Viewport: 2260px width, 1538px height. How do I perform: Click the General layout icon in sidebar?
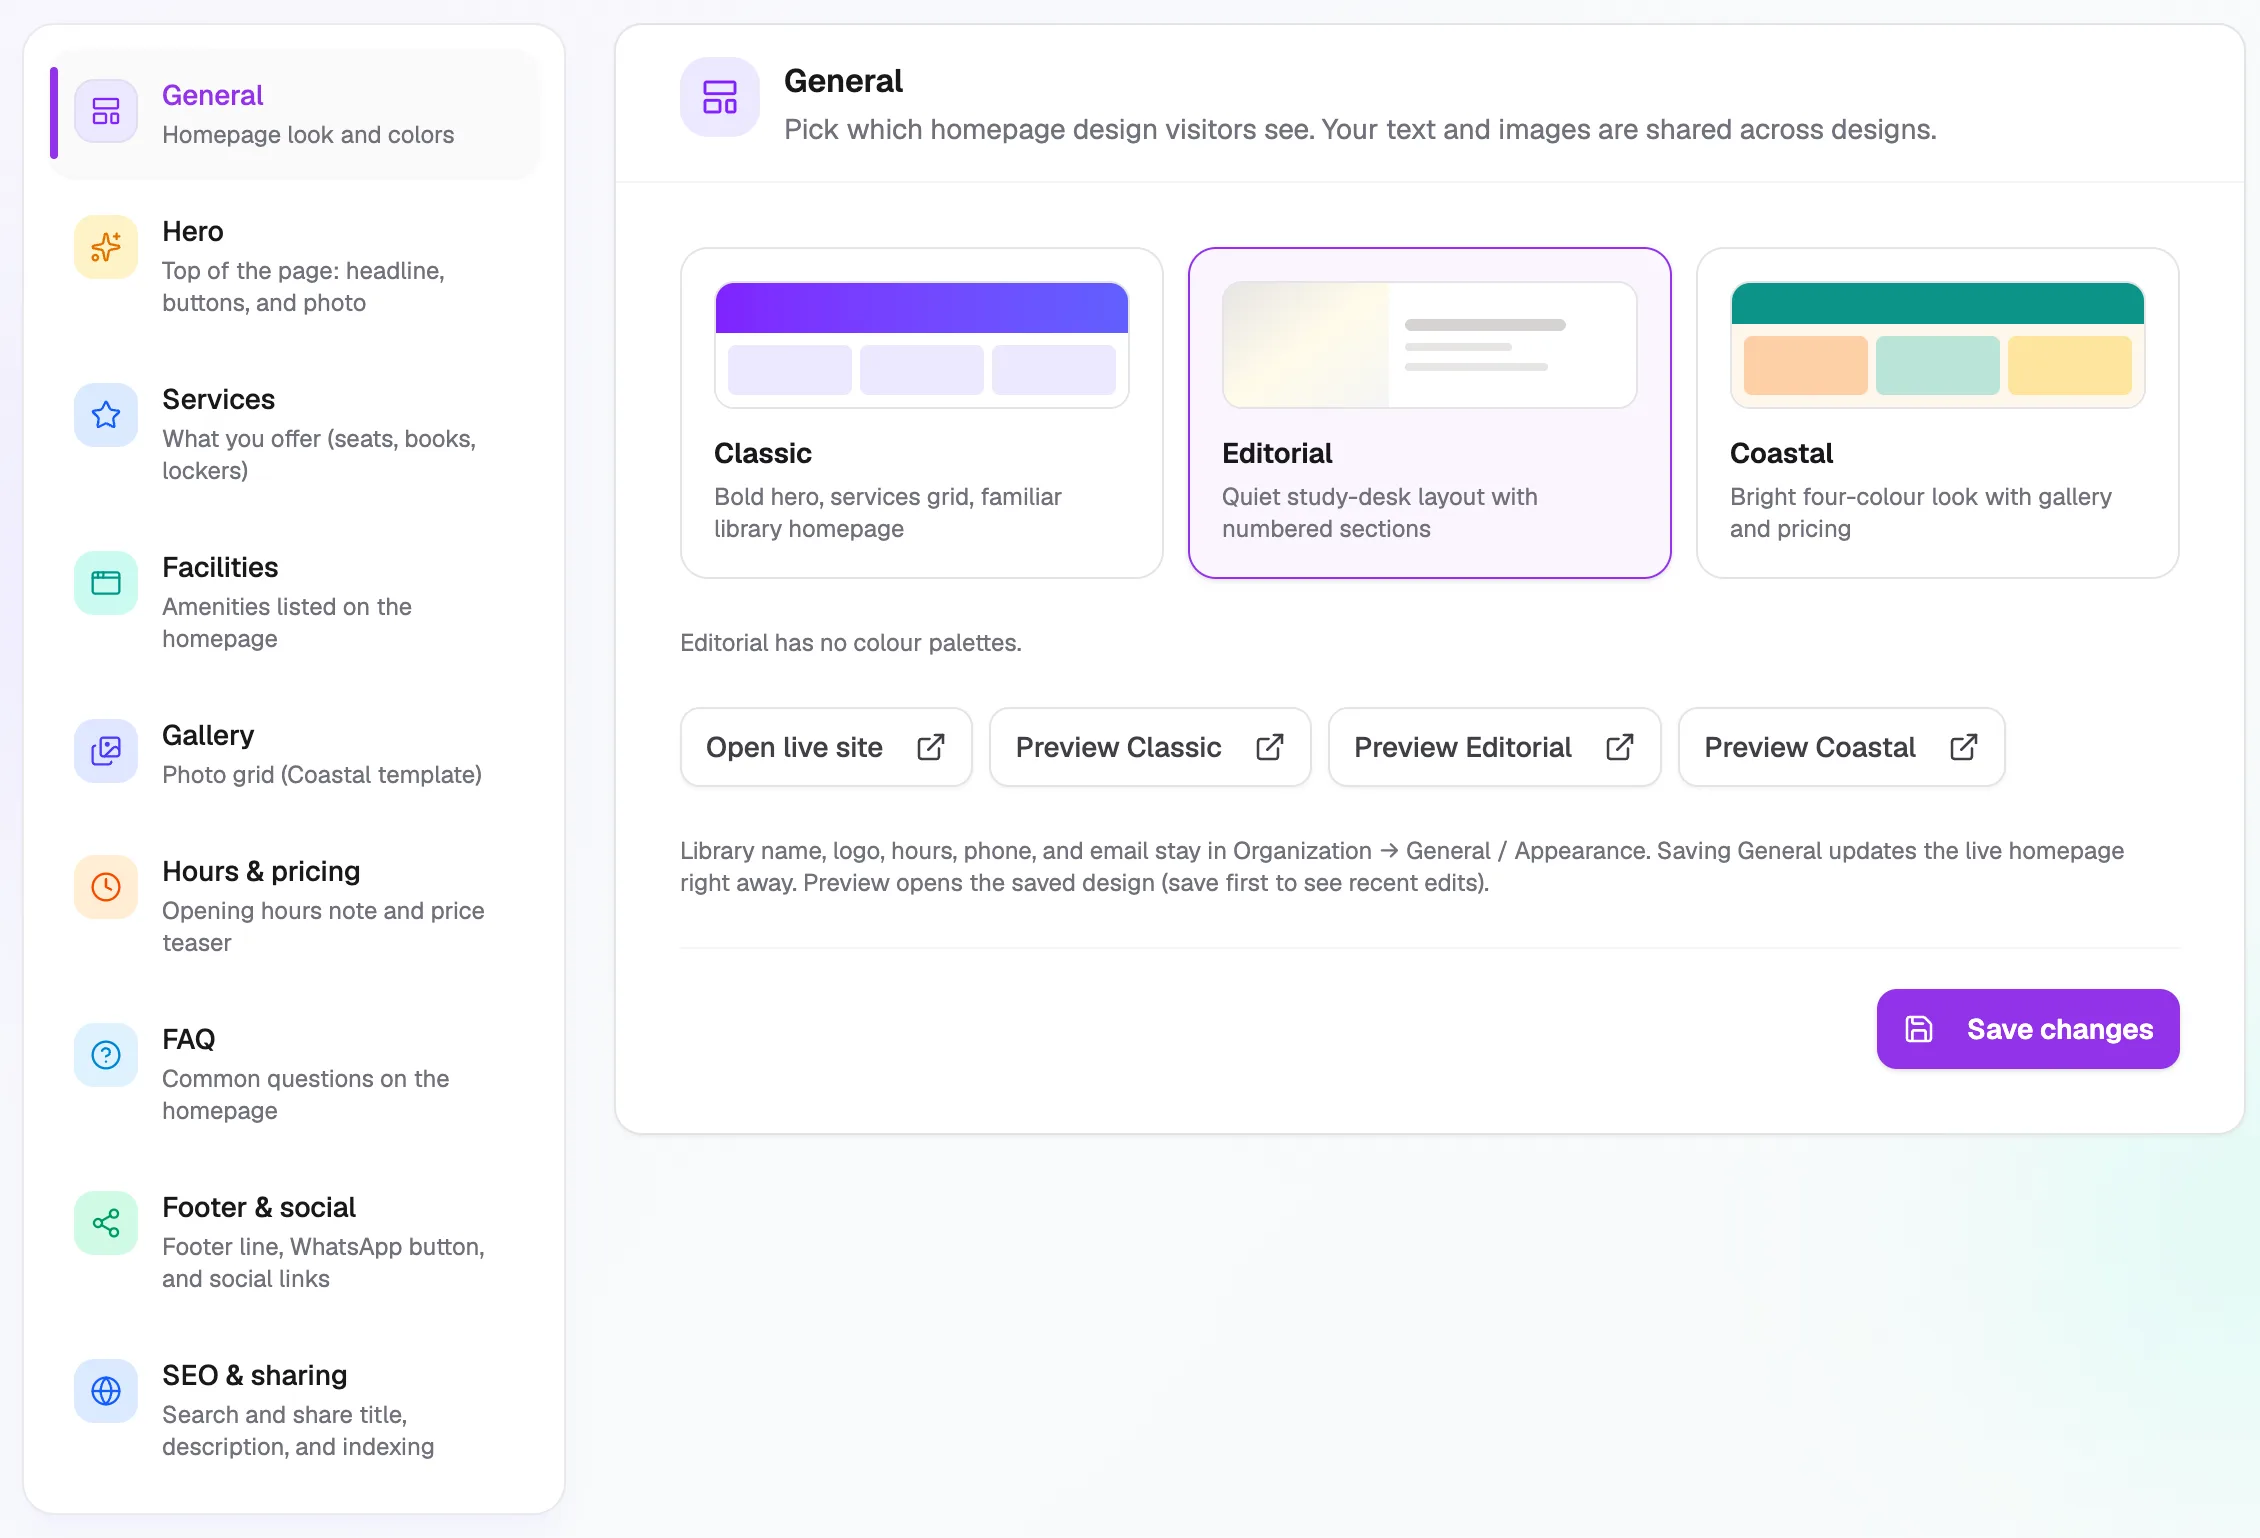pos(106,111)
